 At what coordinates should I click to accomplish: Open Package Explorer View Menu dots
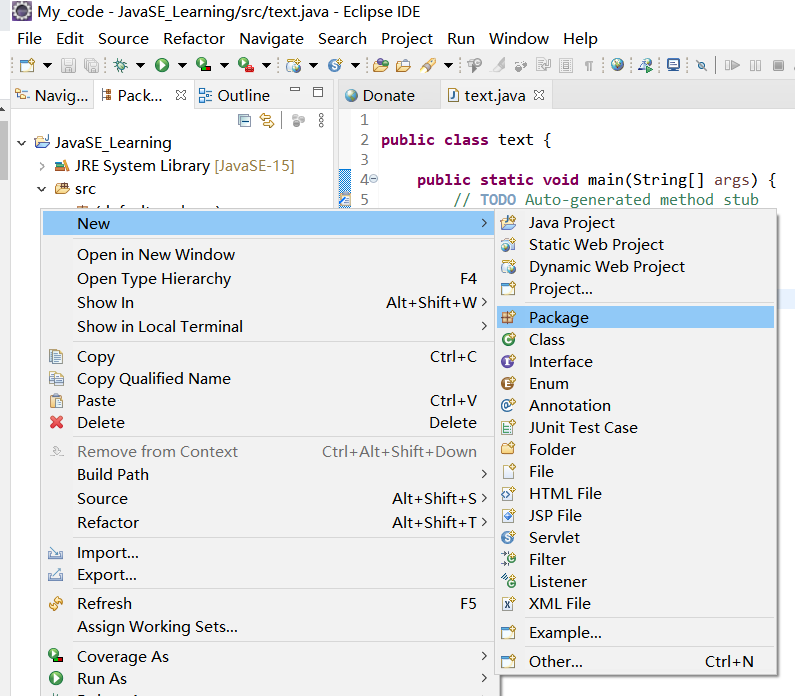click(321, 120)
